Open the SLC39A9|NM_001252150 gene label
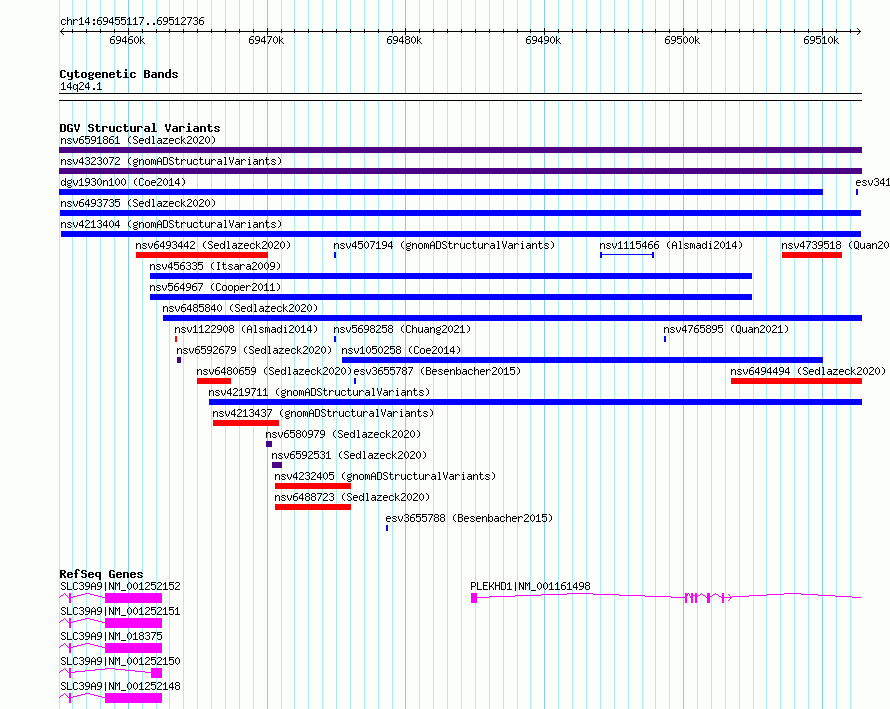Screen dimensions: 890x709 (120, 661)
